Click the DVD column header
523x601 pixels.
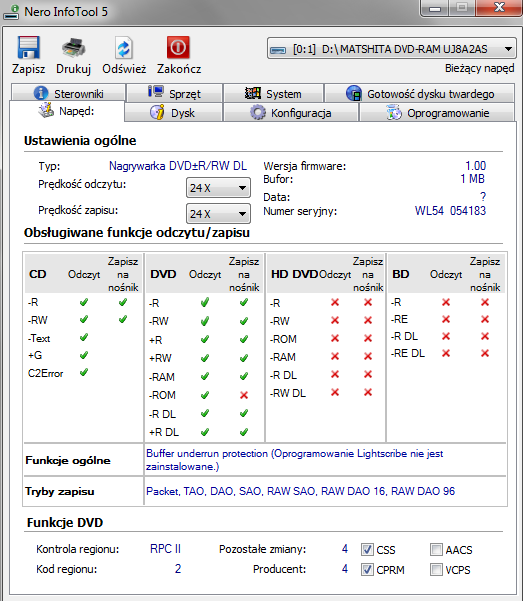pos(163,274)
